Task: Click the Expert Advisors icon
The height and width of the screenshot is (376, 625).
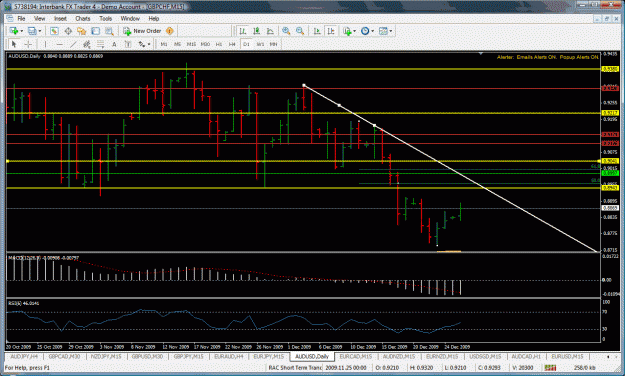Action: [170, 31]
